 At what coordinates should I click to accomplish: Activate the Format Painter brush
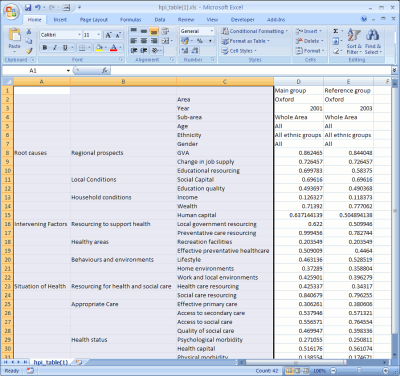pos(29,51)
